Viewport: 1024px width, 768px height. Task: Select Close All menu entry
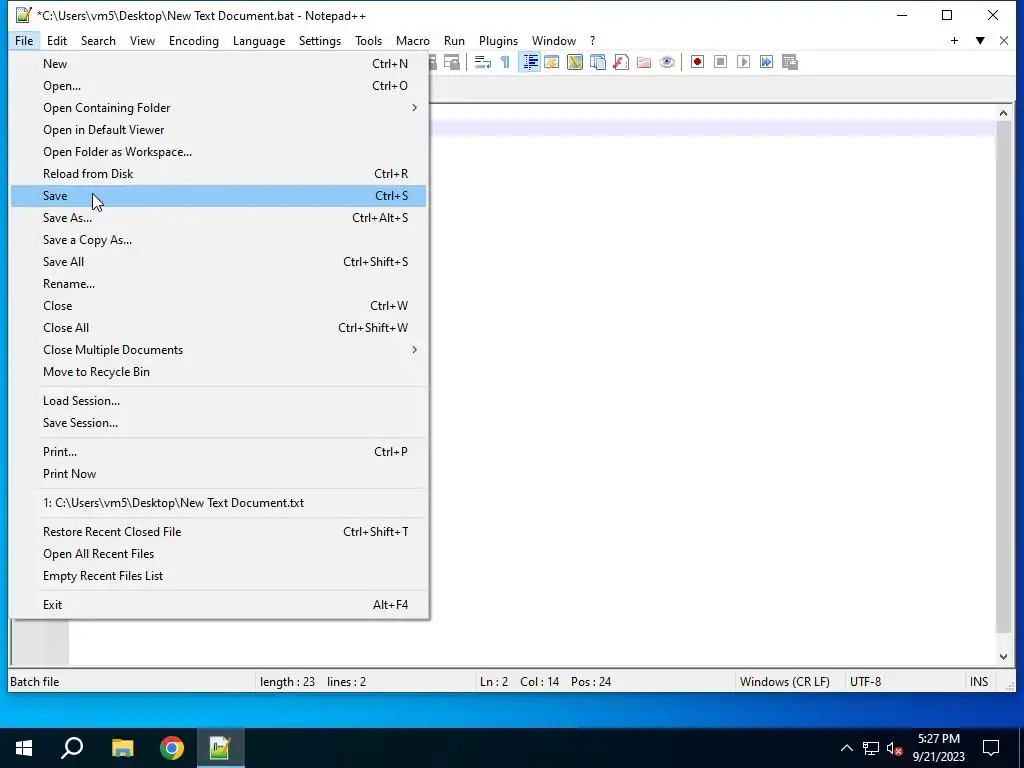tap(218, 328)
